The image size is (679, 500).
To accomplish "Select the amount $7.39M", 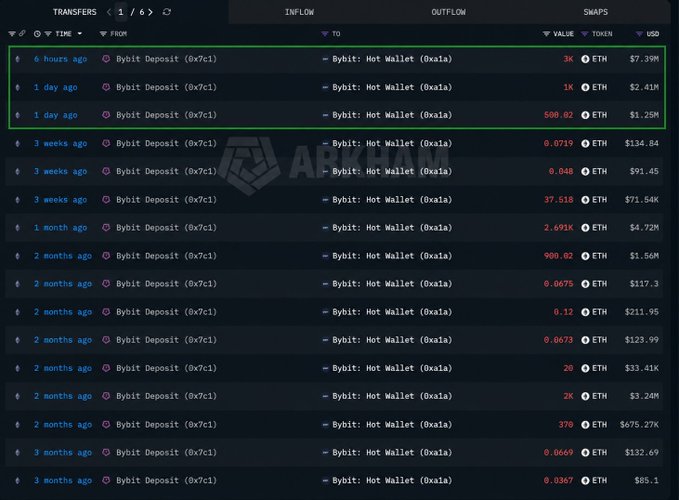I will point(644,59).
